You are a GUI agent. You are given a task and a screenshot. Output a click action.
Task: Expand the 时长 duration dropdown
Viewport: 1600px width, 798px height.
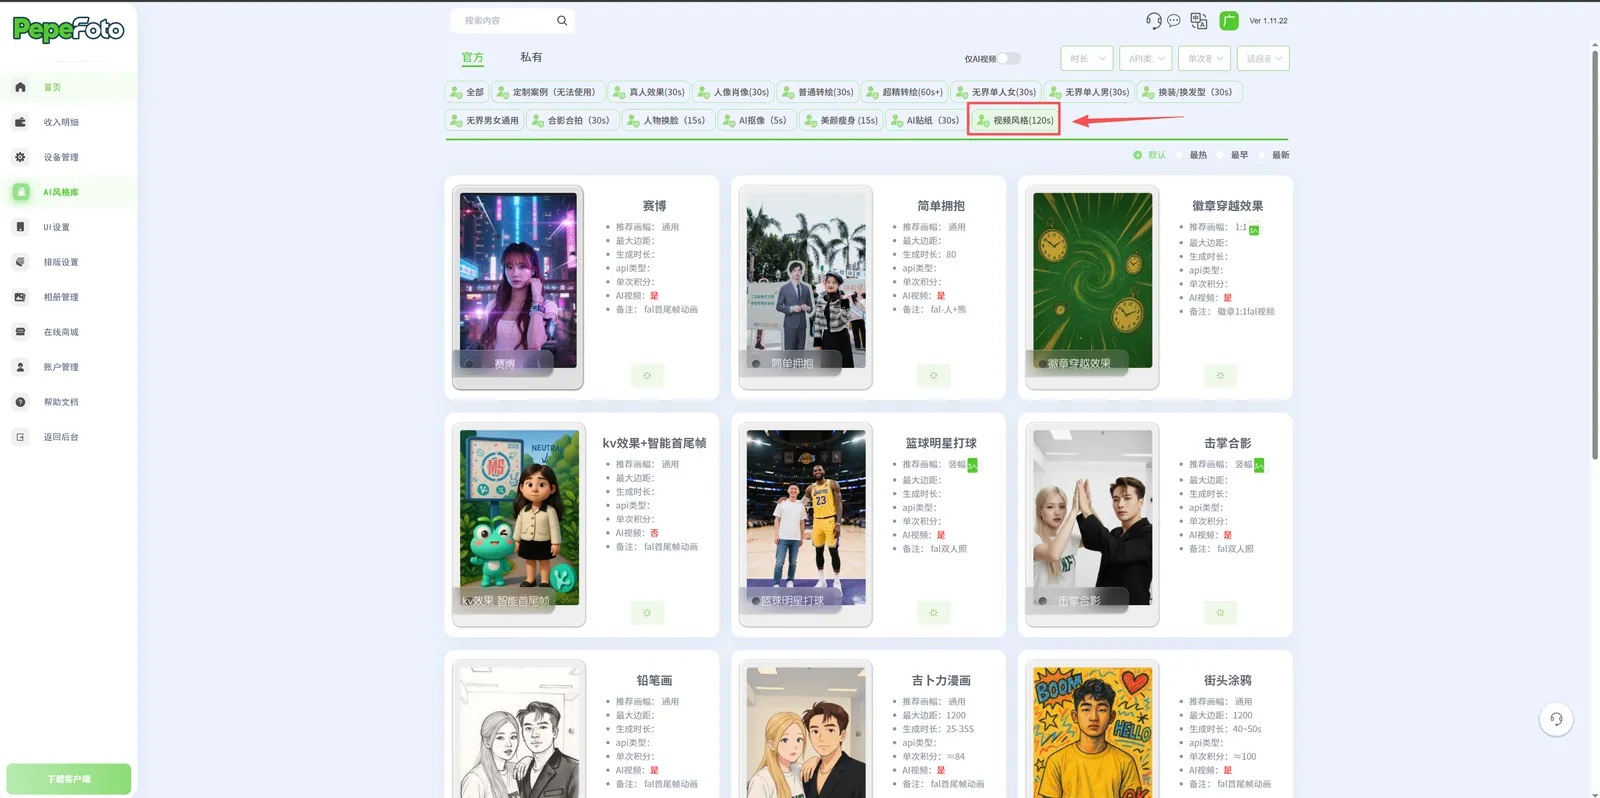tap(1087, 58)
